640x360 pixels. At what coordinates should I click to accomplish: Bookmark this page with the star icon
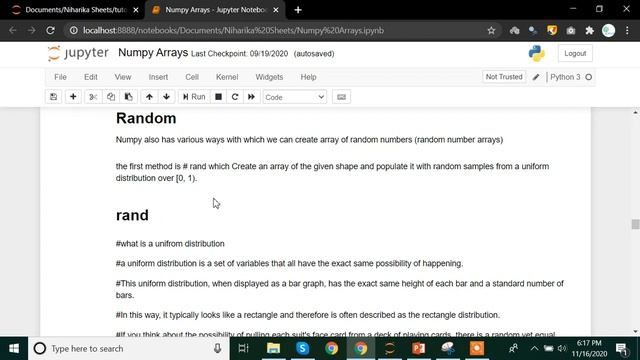(x=491, y=30)
